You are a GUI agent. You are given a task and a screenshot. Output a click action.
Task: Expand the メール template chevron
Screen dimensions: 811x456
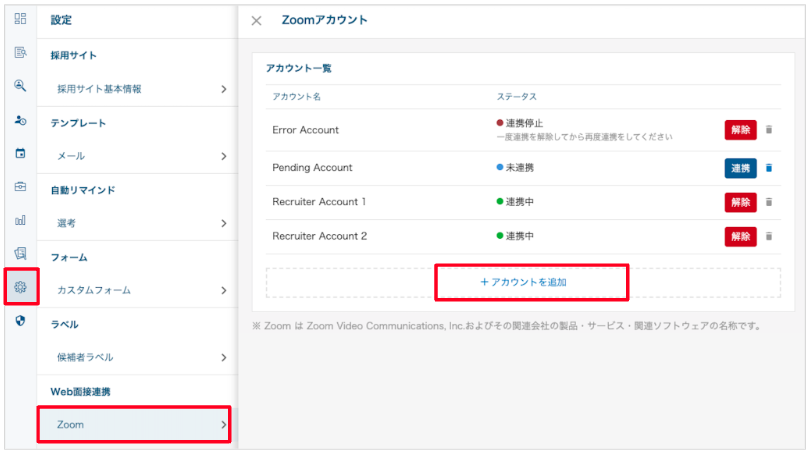click(x=223, y=157)
